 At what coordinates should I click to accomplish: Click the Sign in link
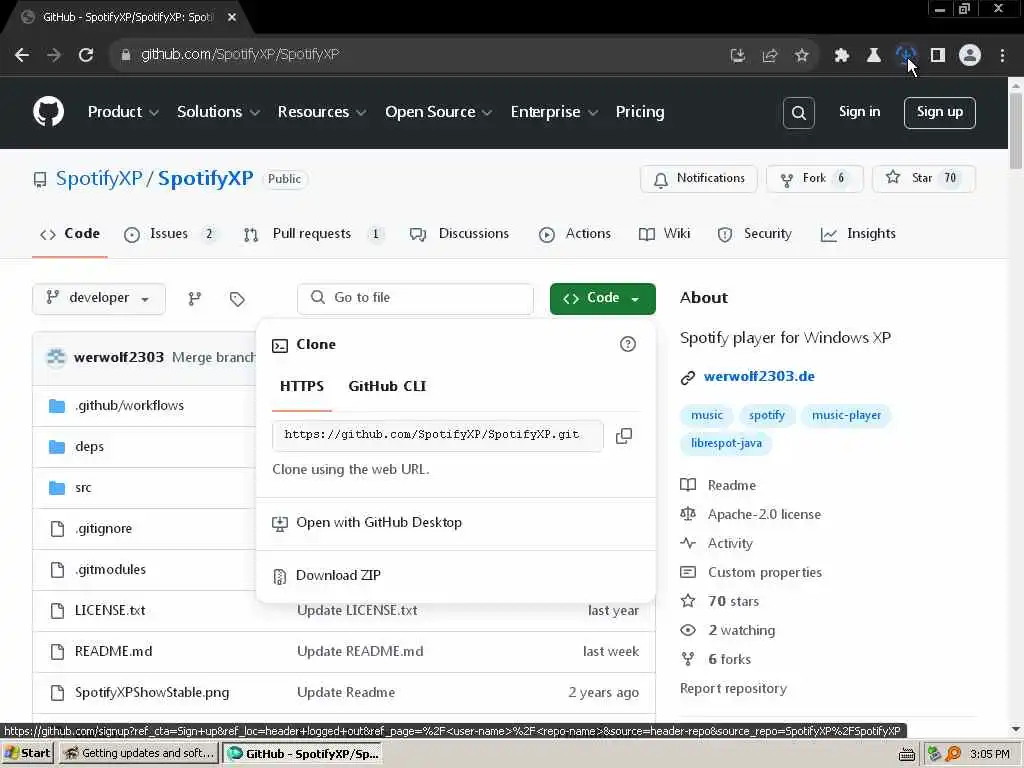[859, 112]
